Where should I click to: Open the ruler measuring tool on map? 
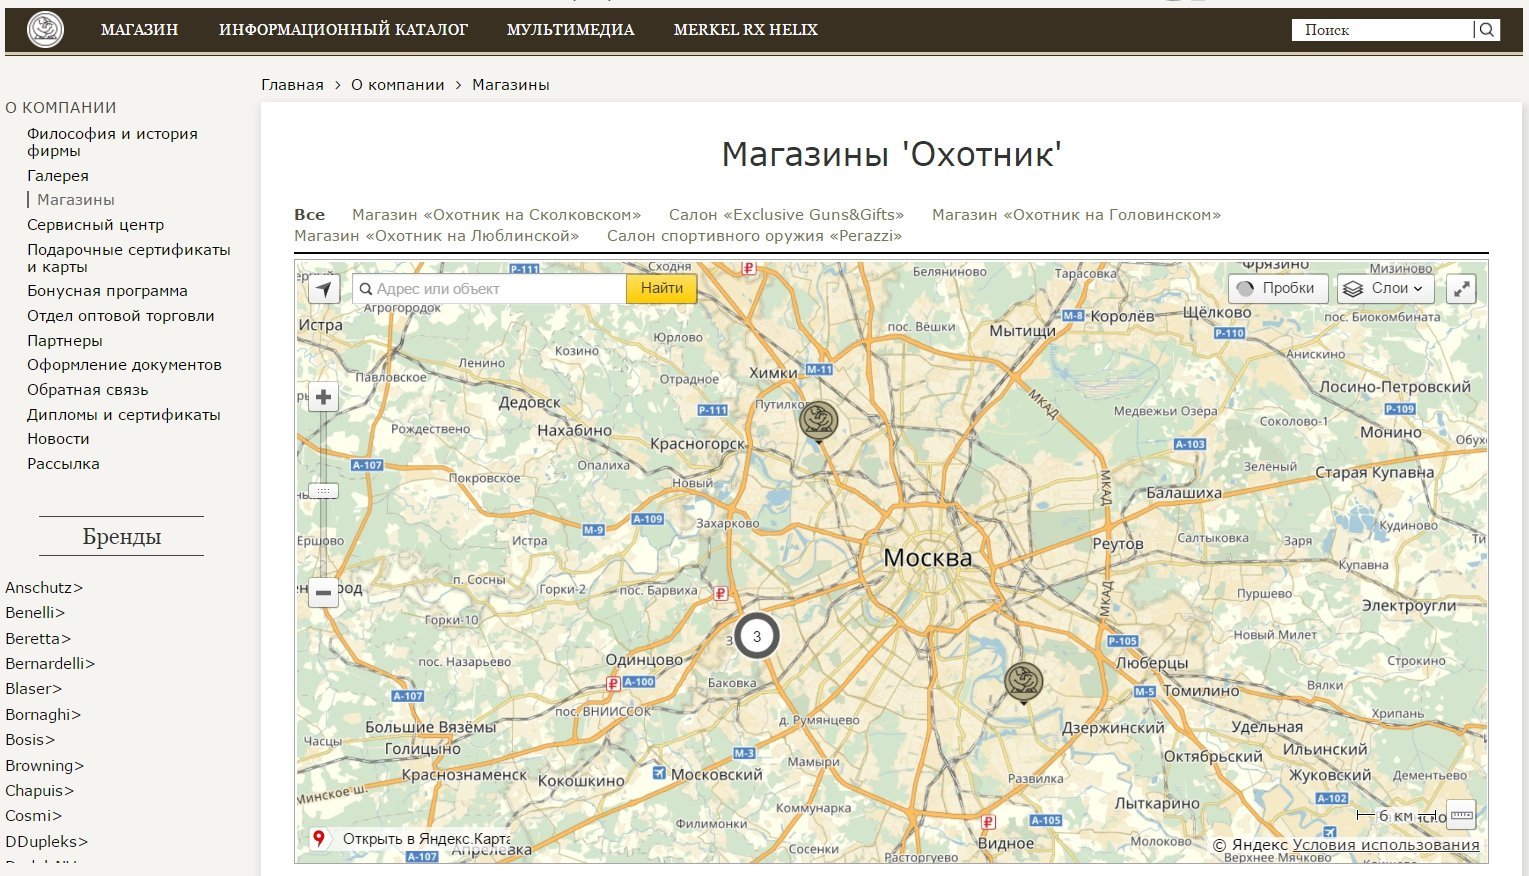tap(1461, 814)
